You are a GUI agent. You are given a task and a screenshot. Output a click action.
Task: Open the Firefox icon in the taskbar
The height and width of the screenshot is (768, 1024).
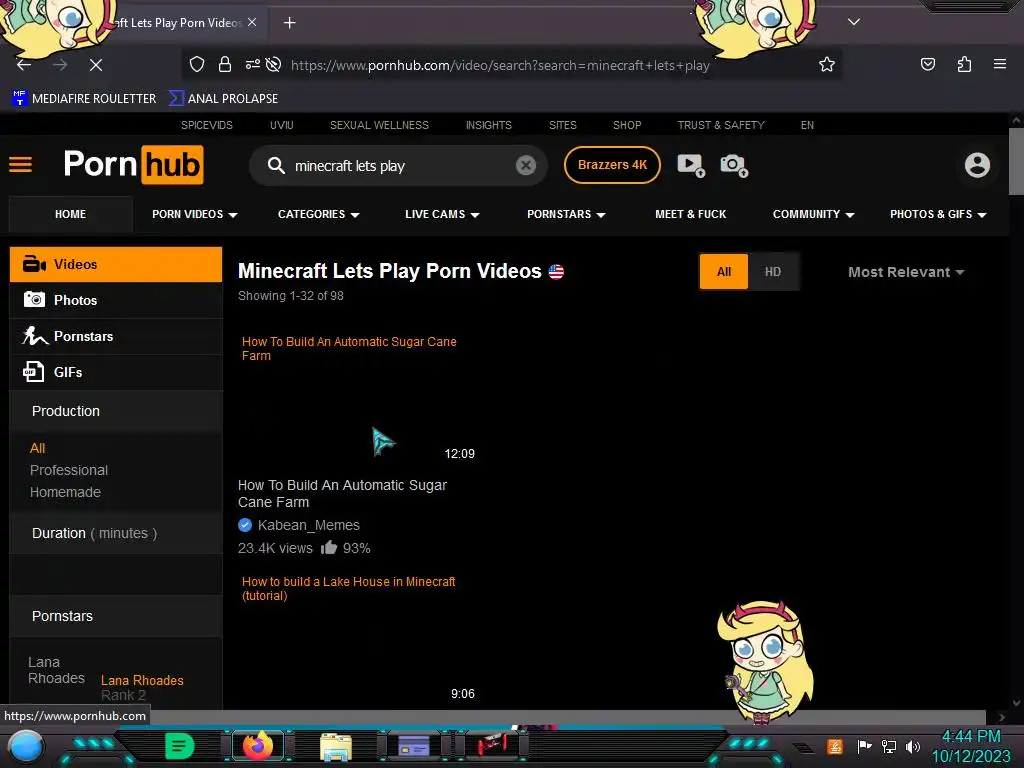[257, 746]
